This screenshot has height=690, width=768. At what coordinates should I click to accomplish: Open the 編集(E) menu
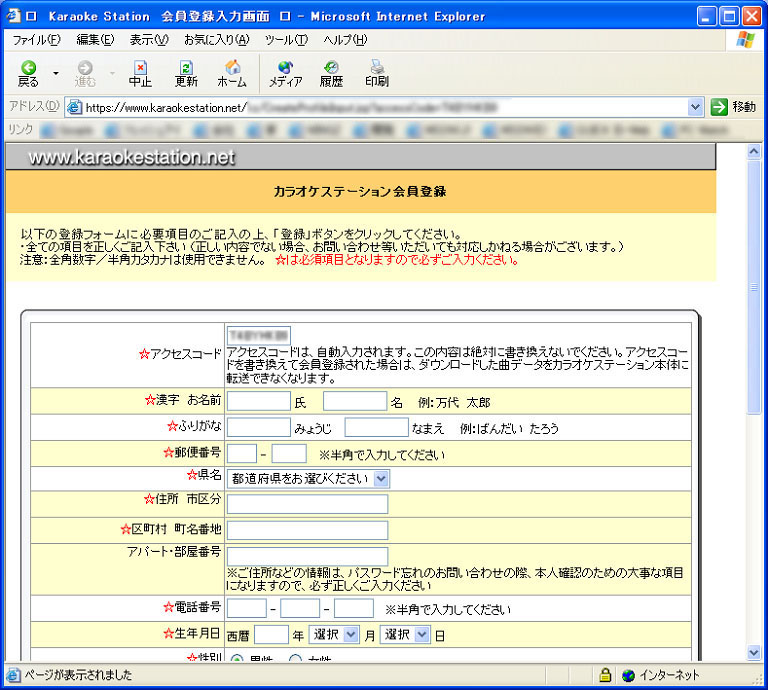95,40
